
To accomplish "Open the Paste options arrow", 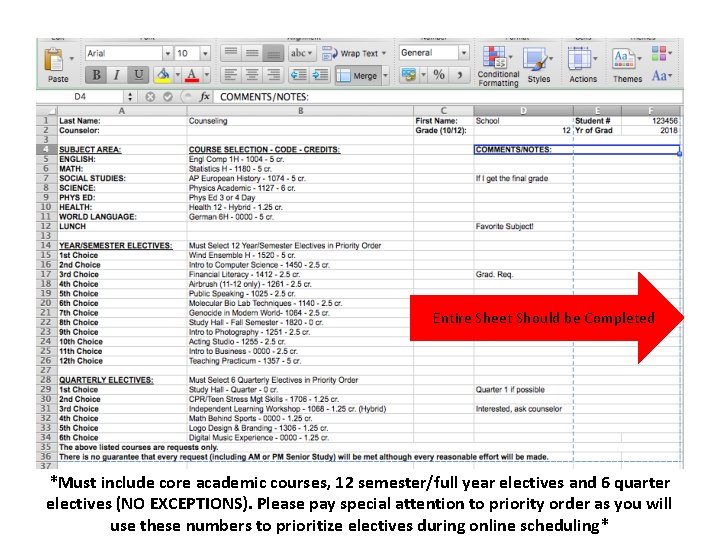I will pos(72,59).
